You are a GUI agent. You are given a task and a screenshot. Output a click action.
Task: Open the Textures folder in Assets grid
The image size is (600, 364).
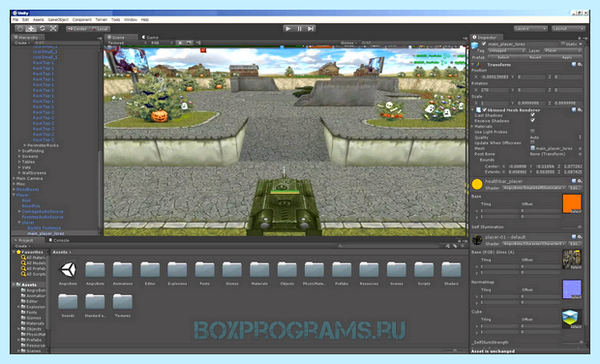point(122,305)
